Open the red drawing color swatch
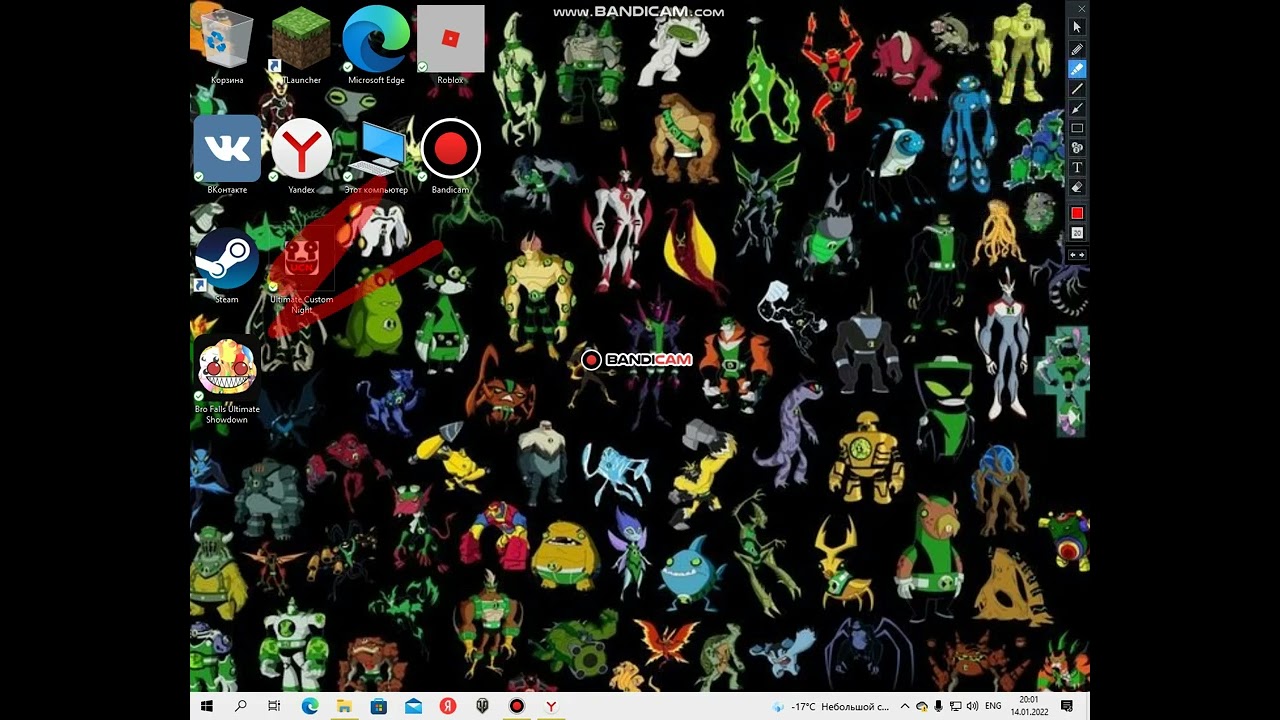Image resolution: width=1280 pixels, height=720 pixels. click(1077, 213)
